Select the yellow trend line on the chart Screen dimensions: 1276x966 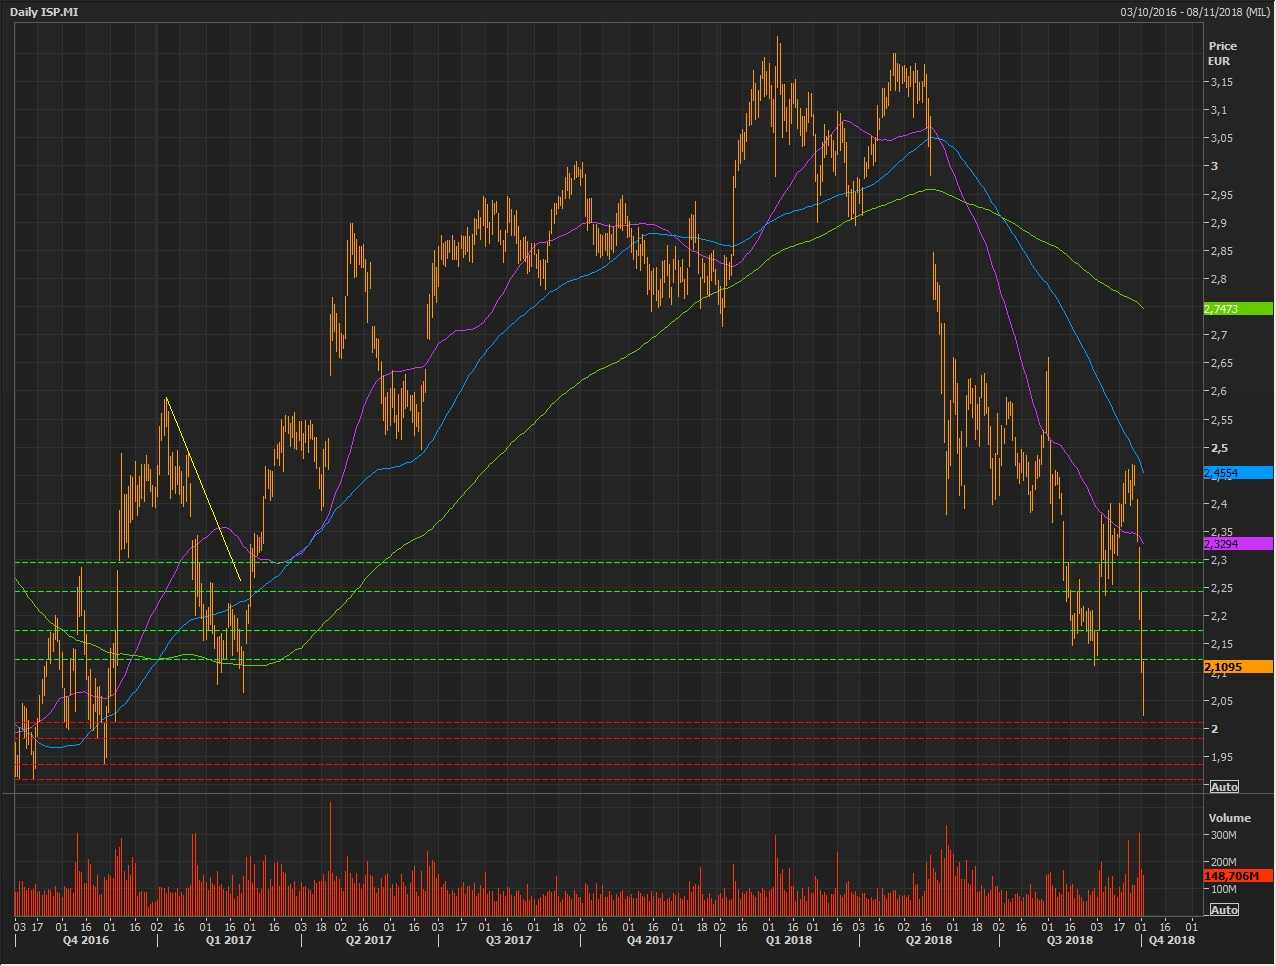(x=203, y=489)
